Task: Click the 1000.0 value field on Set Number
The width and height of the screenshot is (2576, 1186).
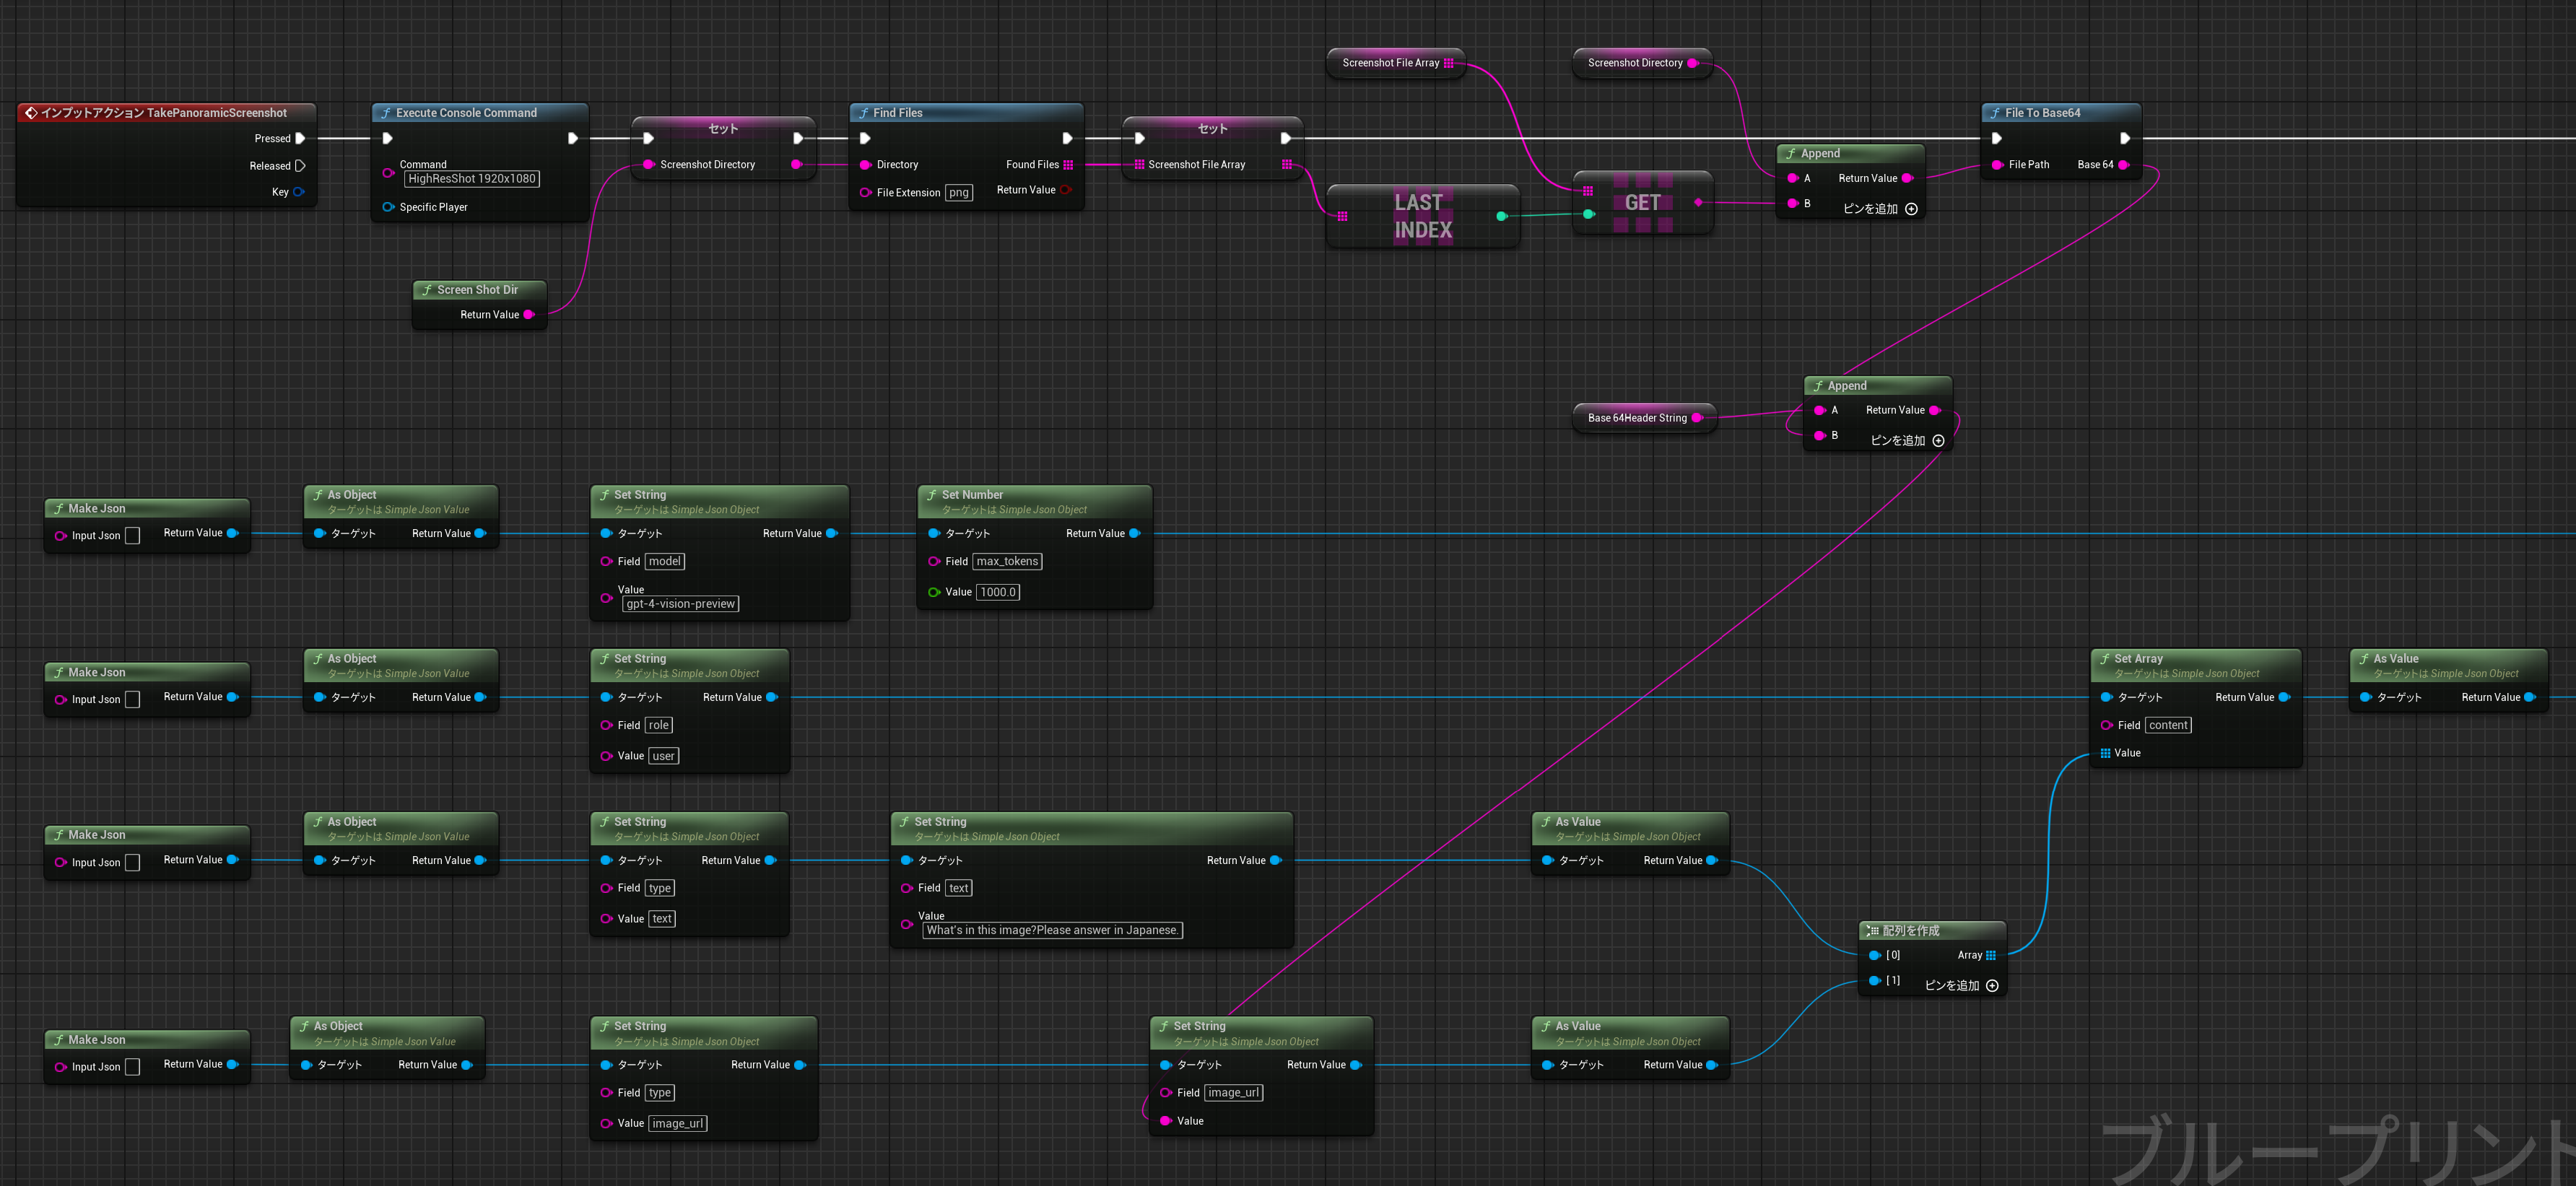Action: (997, 592)
